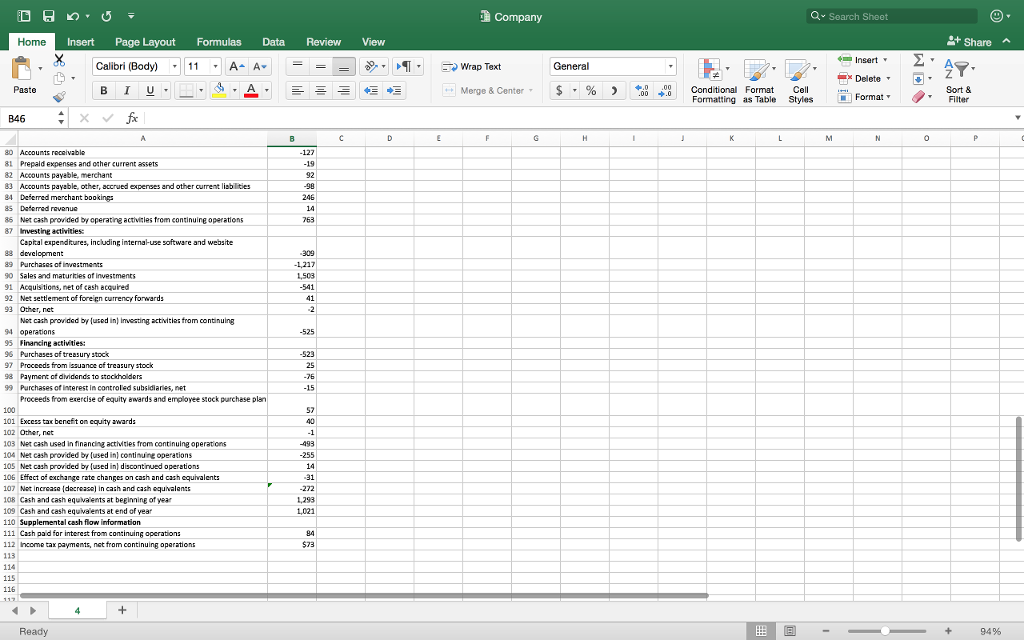Toggle Wrap Text
Image resolution: width=1024 pixels, height=640 pixels.
click(472, 67)
